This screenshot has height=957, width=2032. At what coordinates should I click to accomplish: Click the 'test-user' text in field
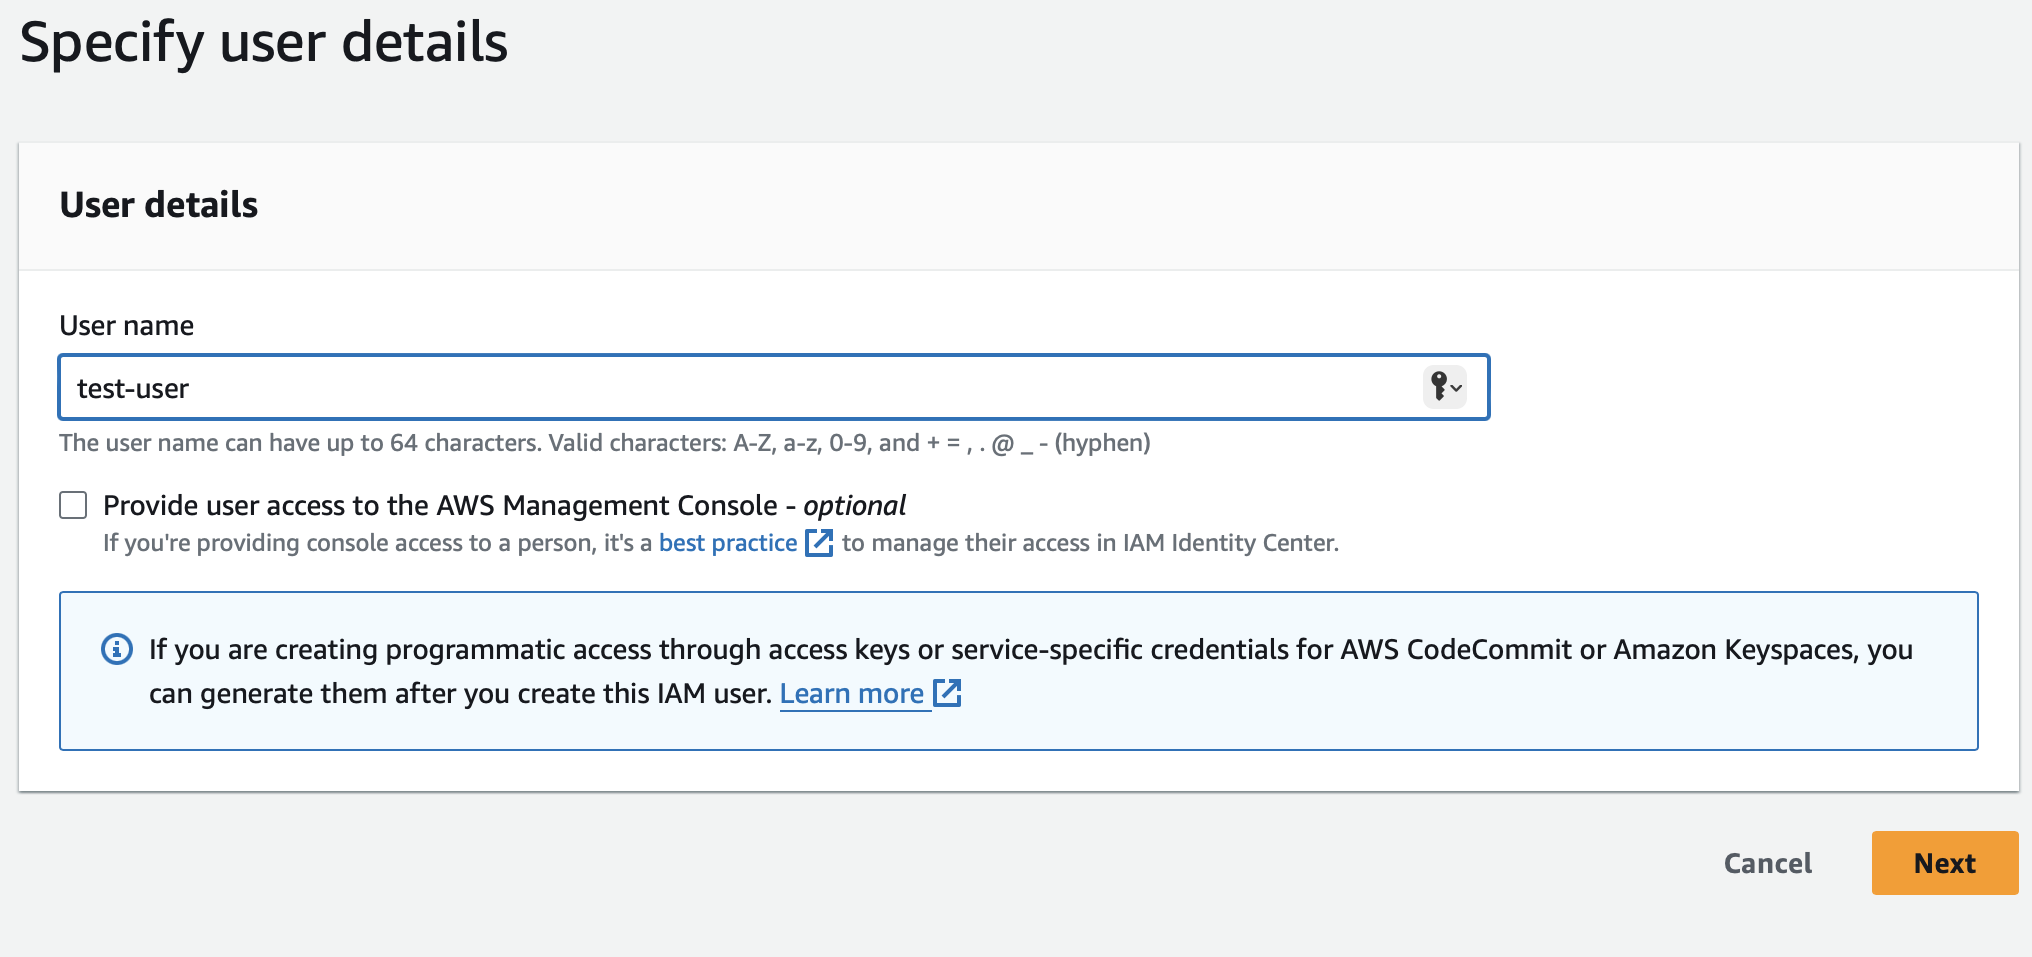point(133,389)
